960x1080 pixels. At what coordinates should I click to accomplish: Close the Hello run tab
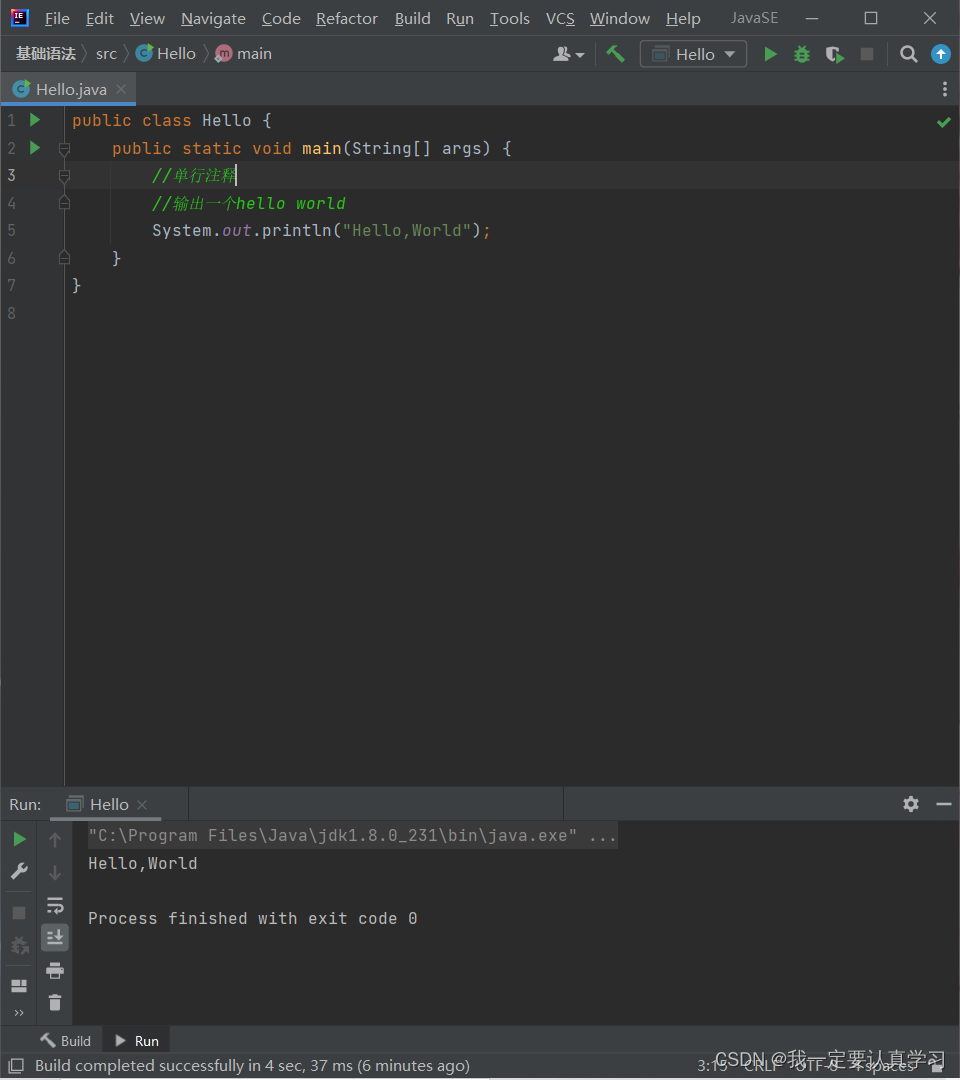pos(142,804)
